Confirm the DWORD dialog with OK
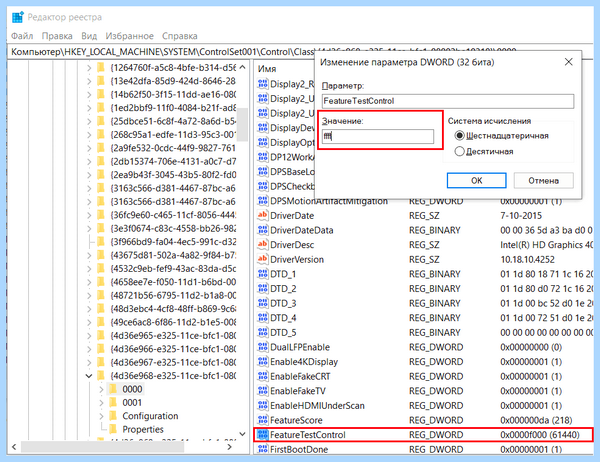Image resolution: width=600 pixels, height=462 pixels. [476, 180]
